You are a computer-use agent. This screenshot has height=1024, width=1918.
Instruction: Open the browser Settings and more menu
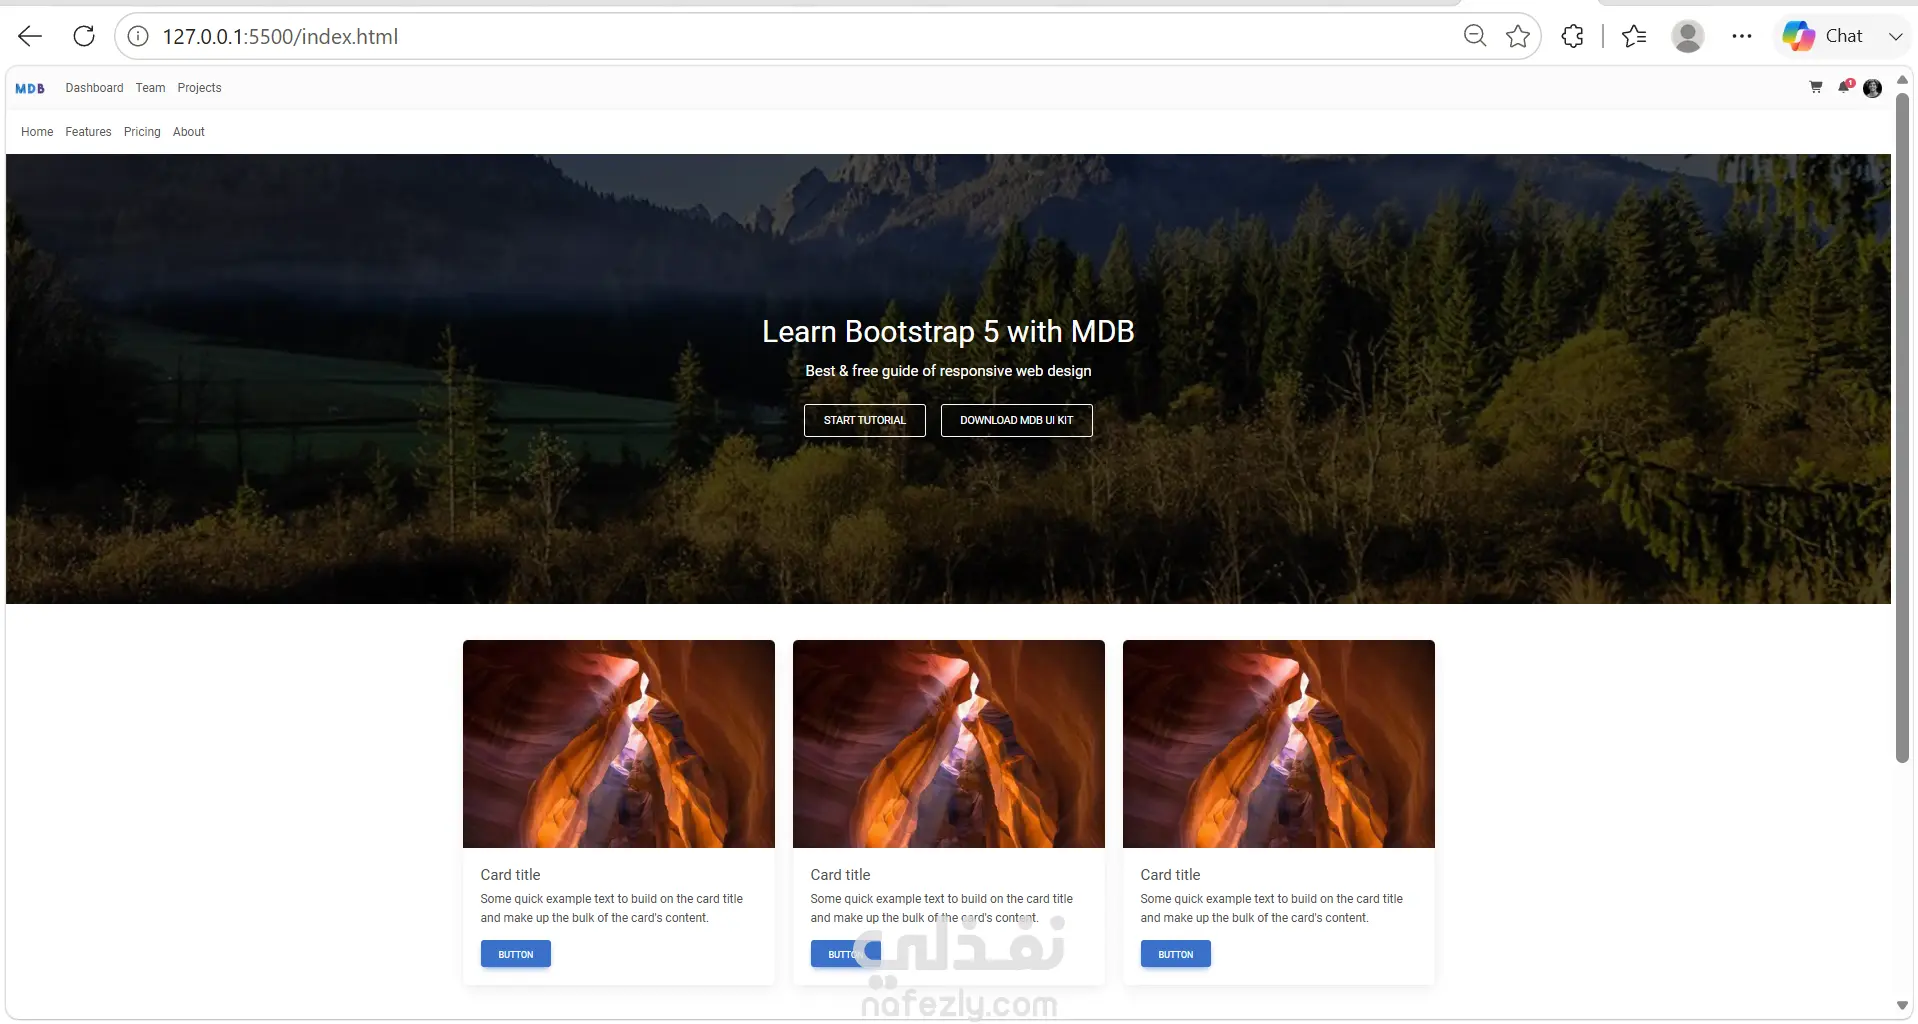[x=1742, y=36]
